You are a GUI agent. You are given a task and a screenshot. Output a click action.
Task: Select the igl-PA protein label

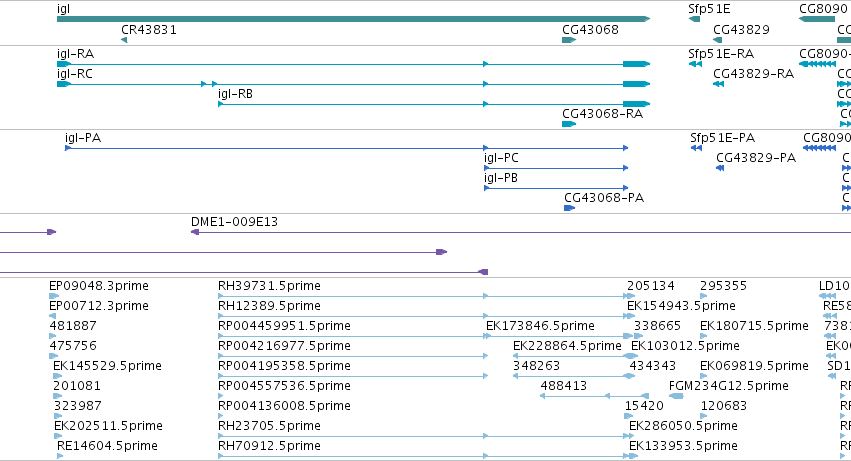[83, 138]
